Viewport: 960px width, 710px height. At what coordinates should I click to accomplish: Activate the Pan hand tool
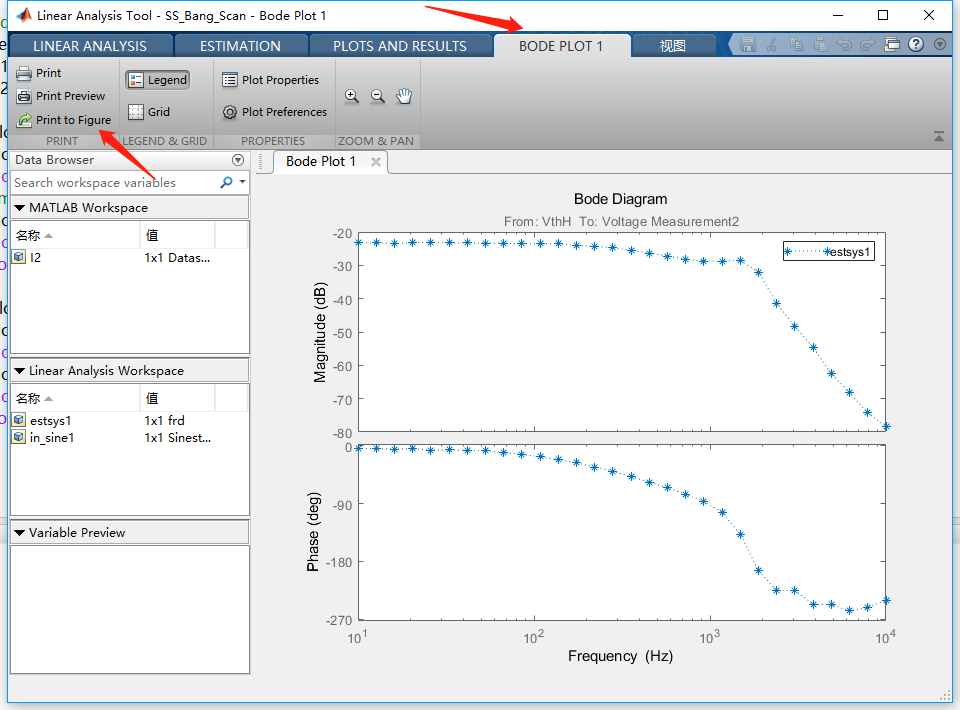click(404, 96)
